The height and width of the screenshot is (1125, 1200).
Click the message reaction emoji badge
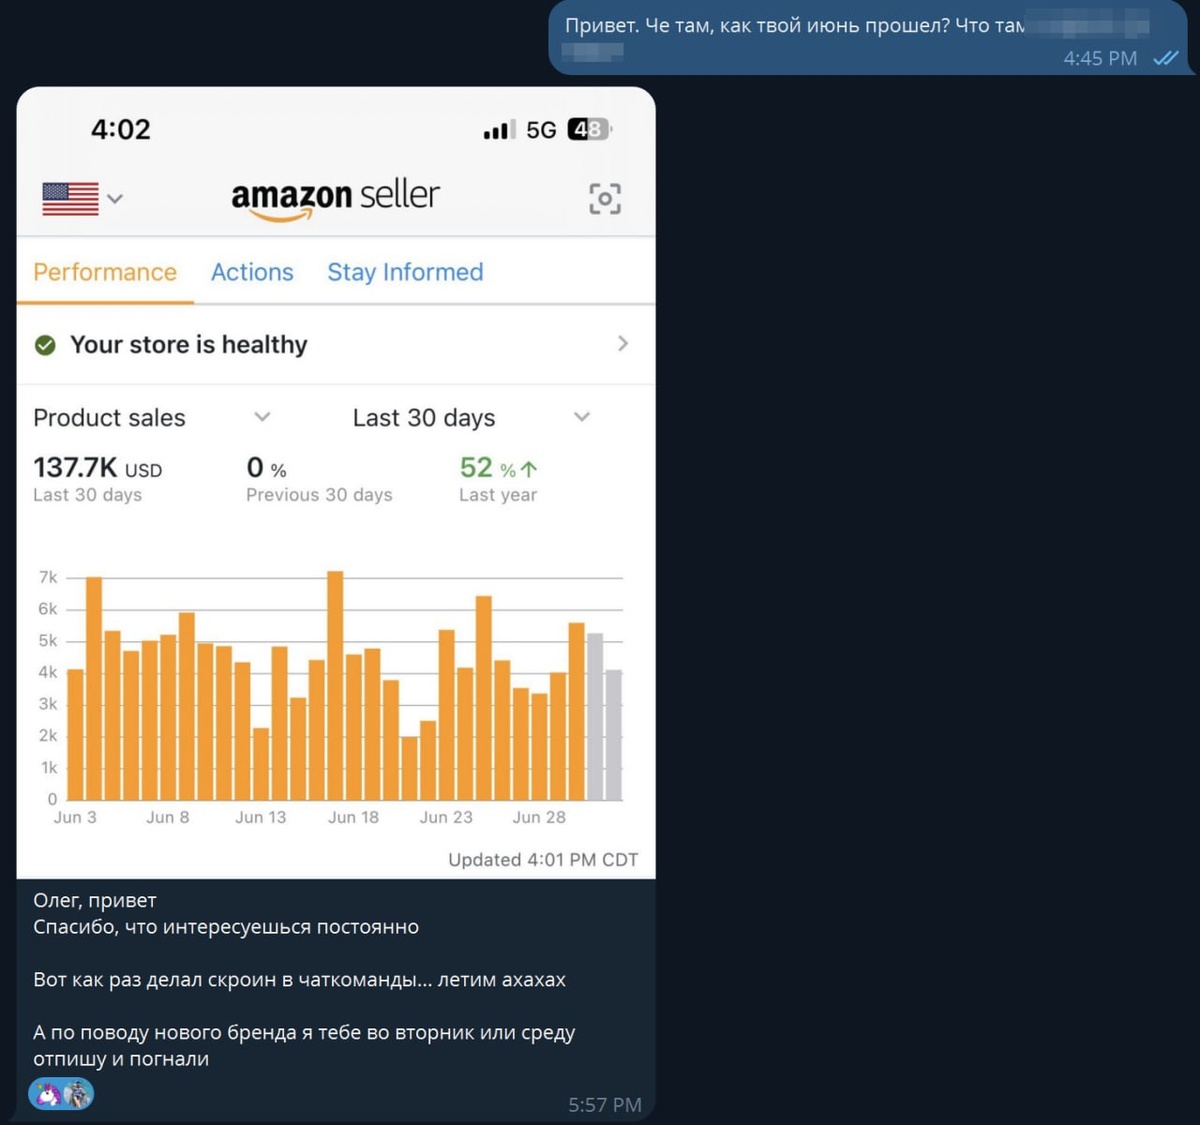61,1094
